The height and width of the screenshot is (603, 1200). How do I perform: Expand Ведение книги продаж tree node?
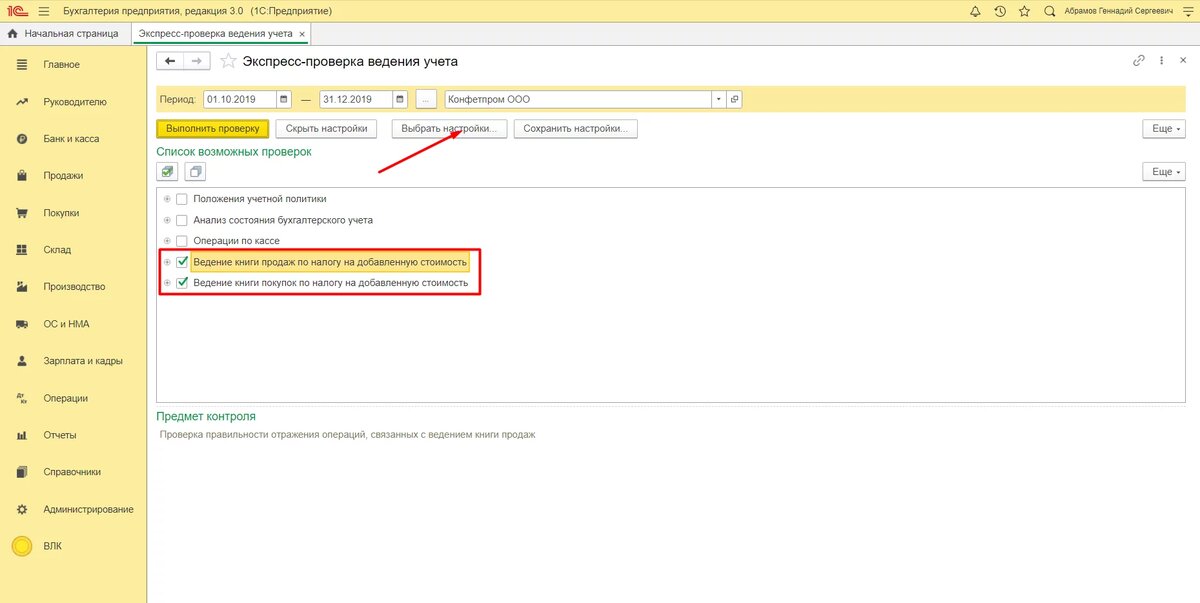(x=167, y=262)
